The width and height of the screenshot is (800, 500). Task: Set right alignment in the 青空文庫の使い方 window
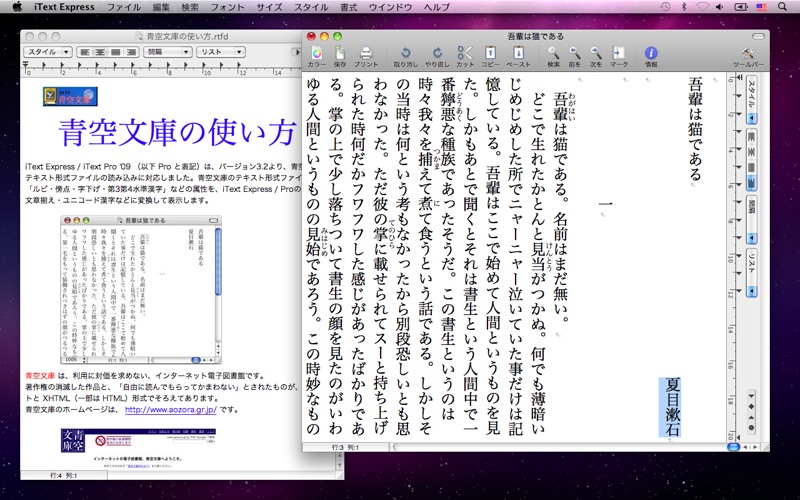click(131, 52)
